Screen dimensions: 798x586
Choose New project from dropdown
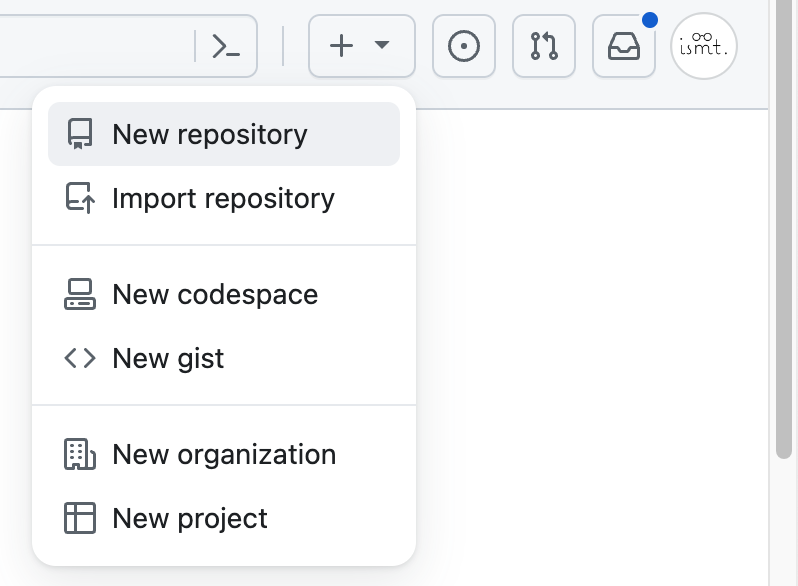tap(224, 518)
